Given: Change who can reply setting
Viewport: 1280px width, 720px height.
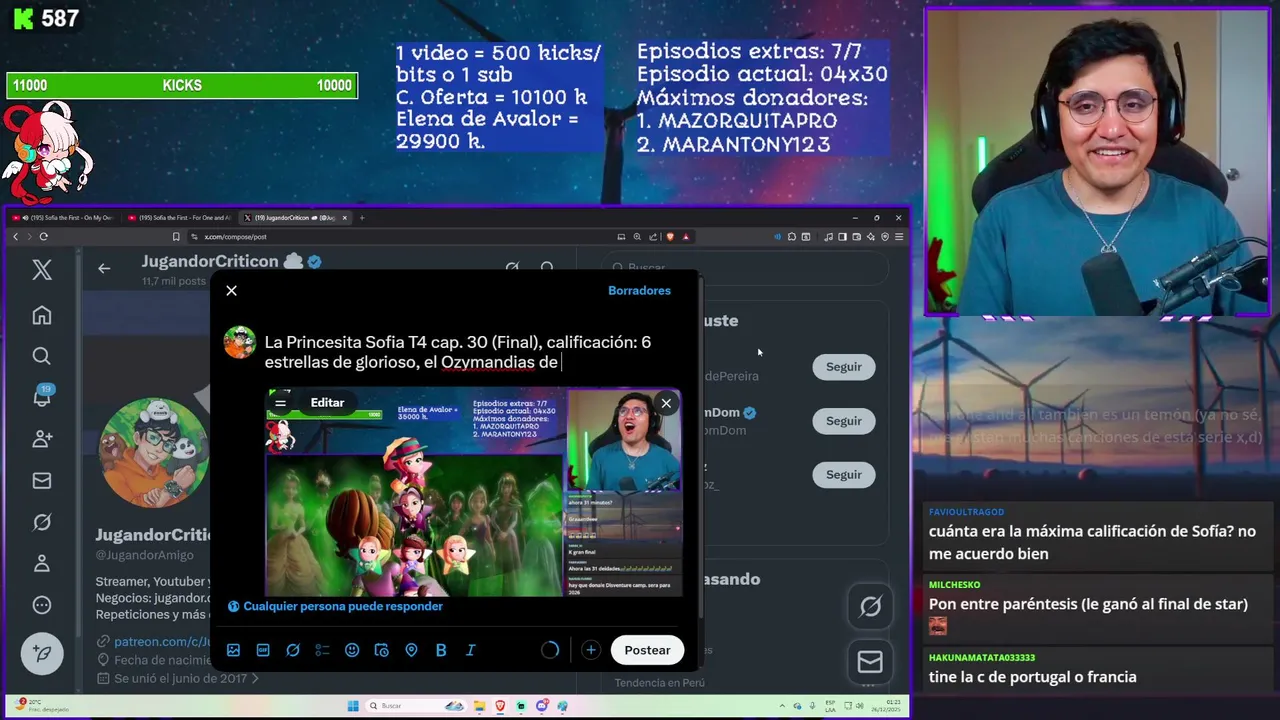Looking at the screenshot, I should tap(335, 606).
